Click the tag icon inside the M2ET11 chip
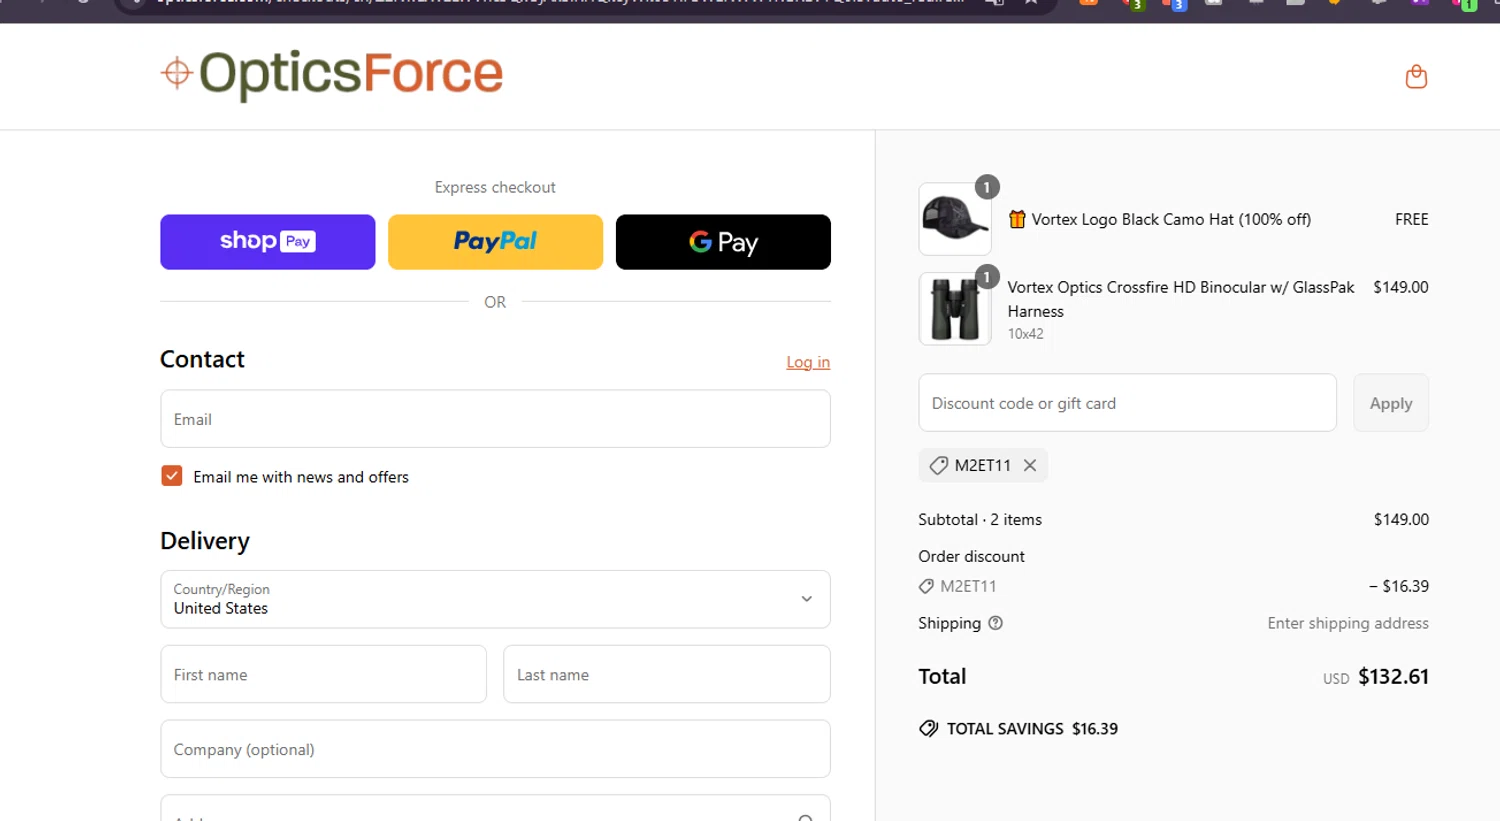 938,465
